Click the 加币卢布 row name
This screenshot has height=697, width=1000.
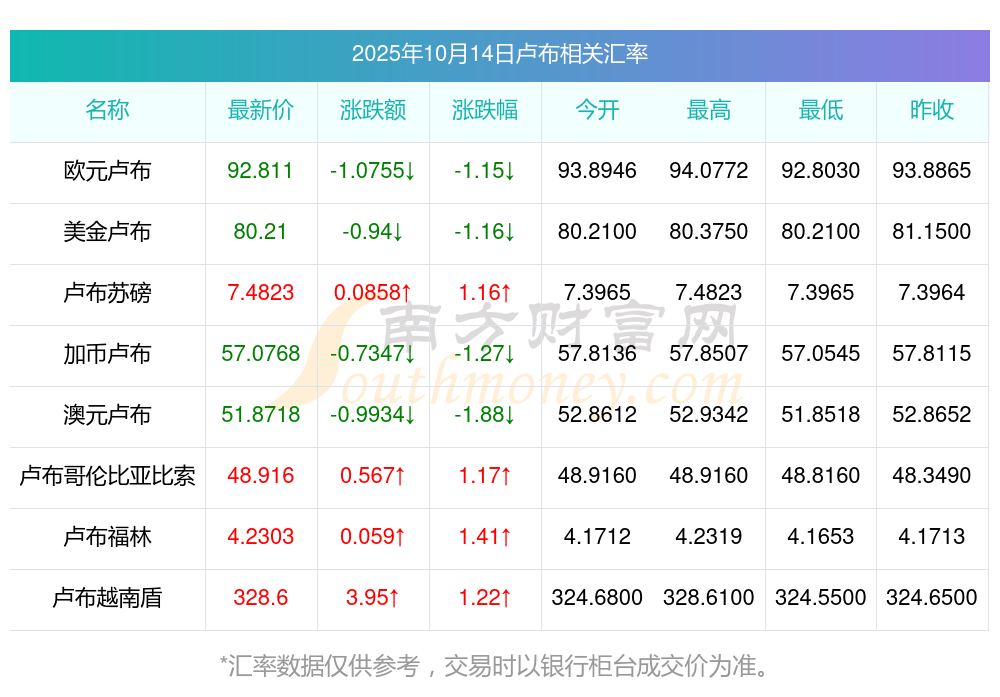107,353
